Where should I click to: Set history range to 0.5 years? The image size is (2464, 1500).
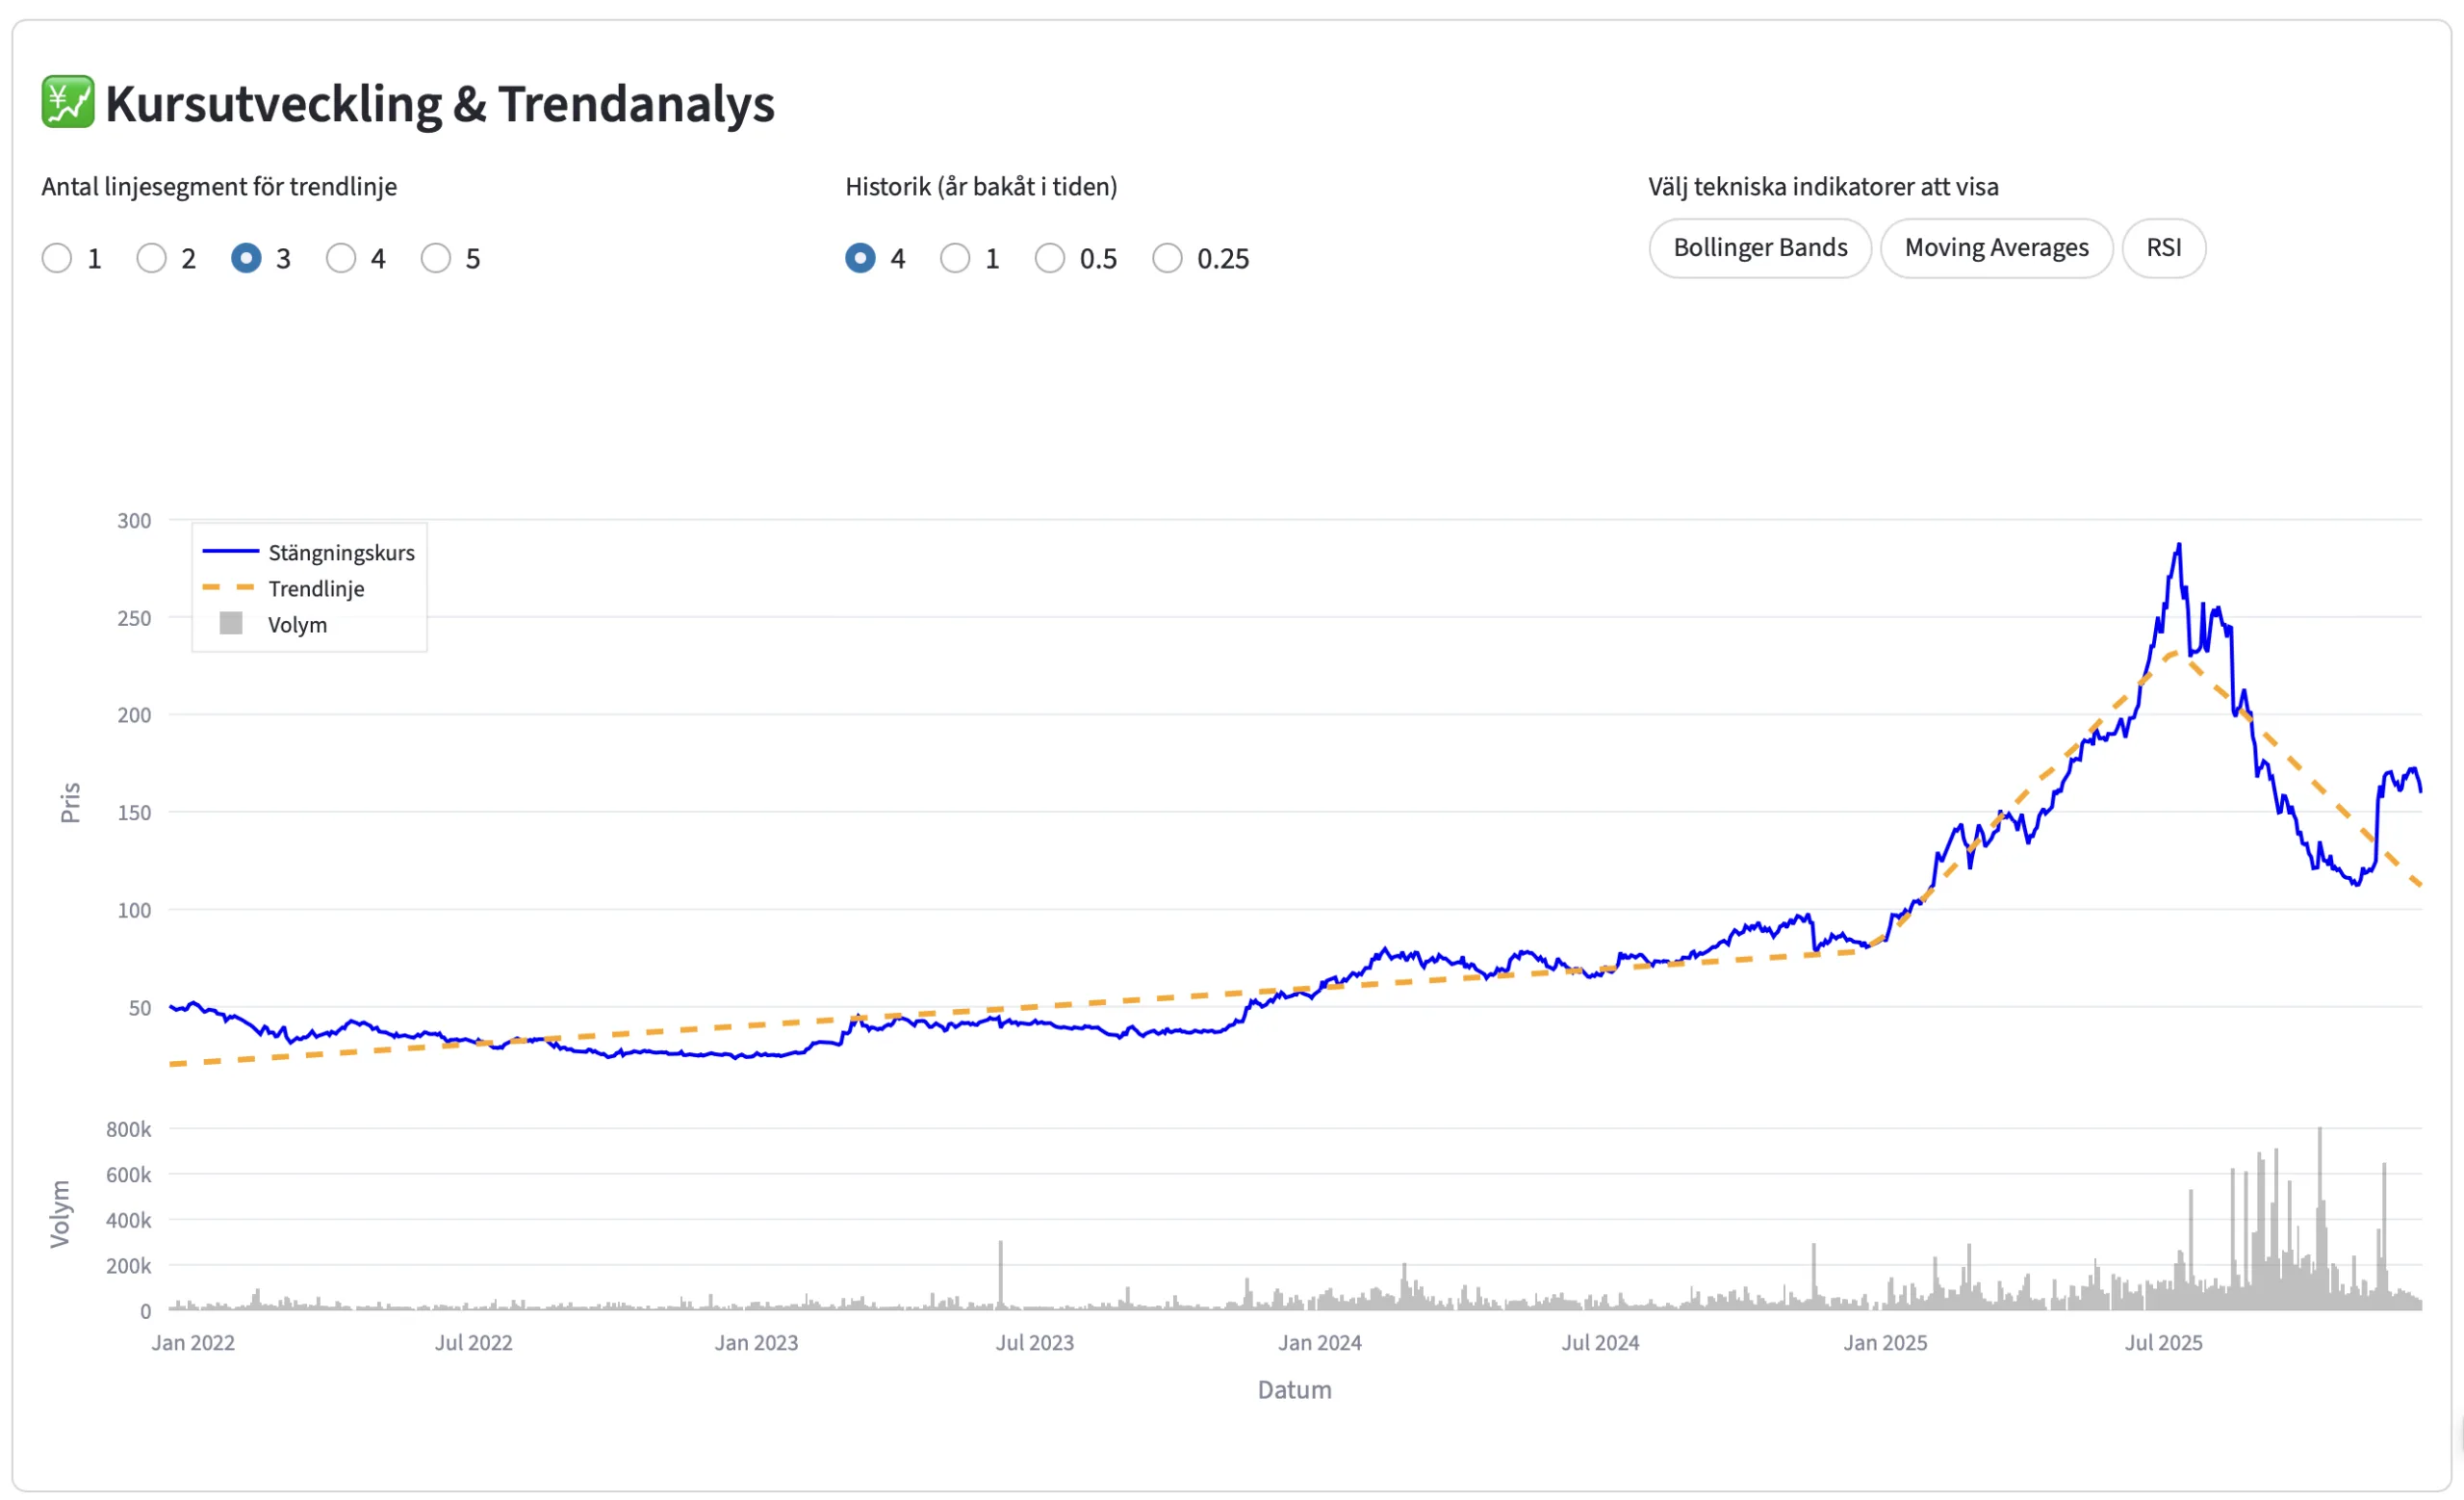pos(1050,259)
